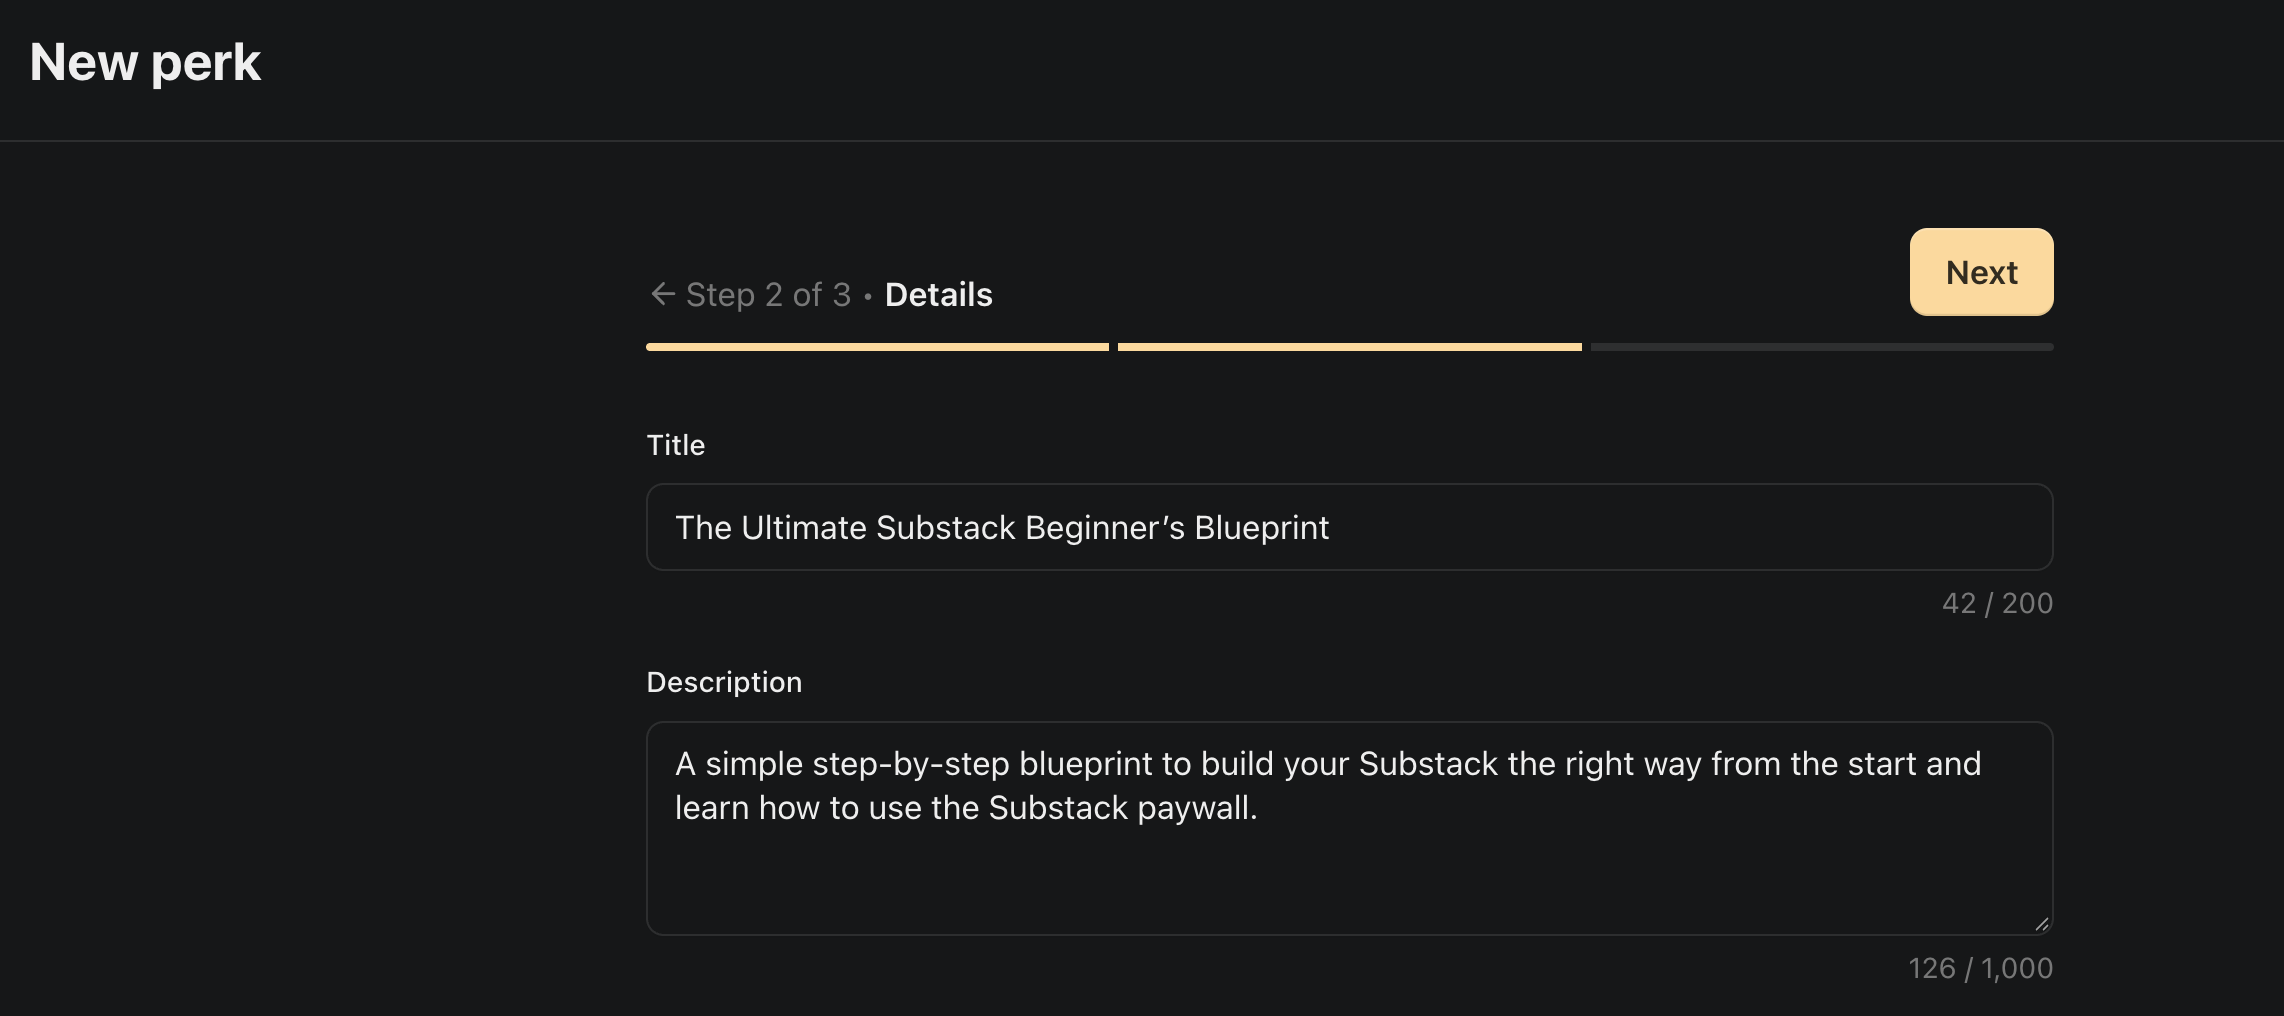The image size is (2284, 1016).
Task: Click the Title field label
Action: [x=676, y=445]
